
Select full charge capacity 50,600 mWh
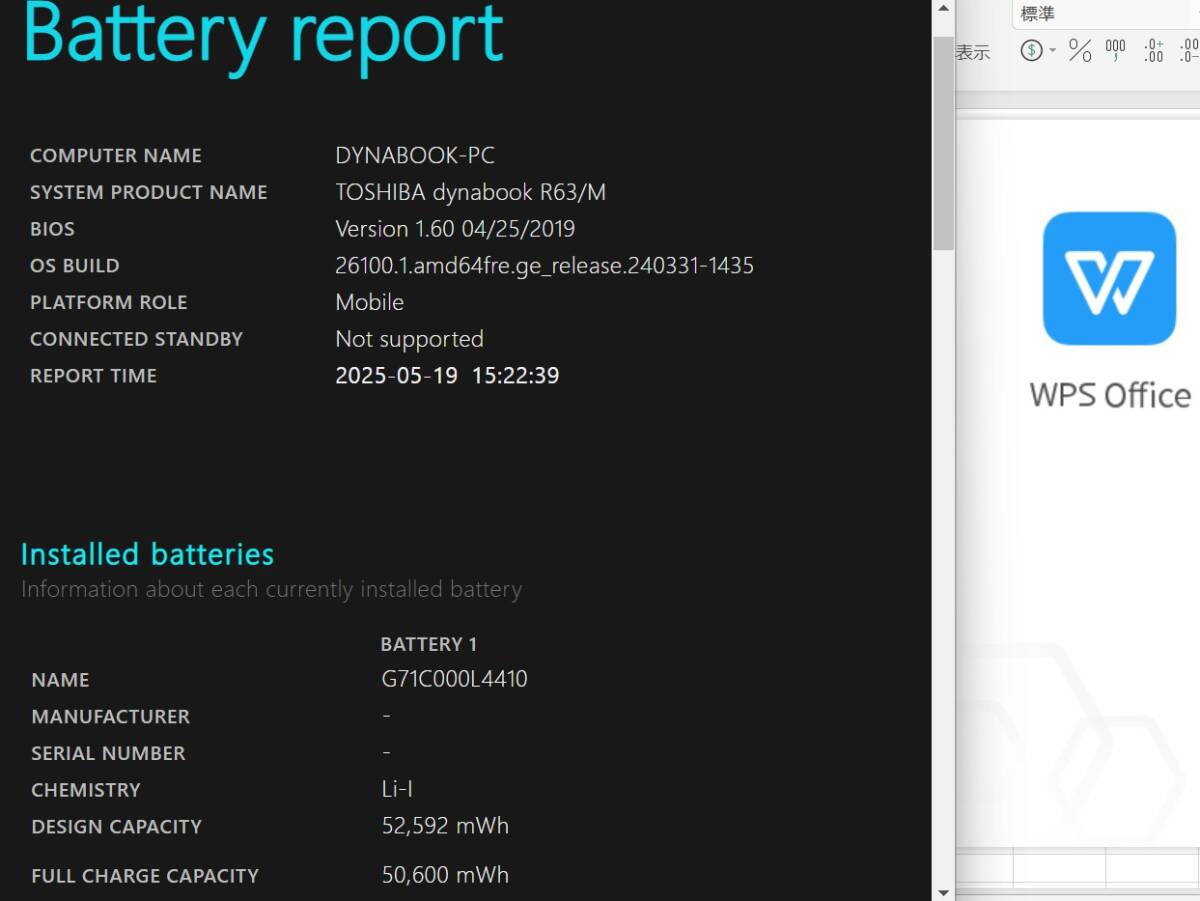point(445,875)
